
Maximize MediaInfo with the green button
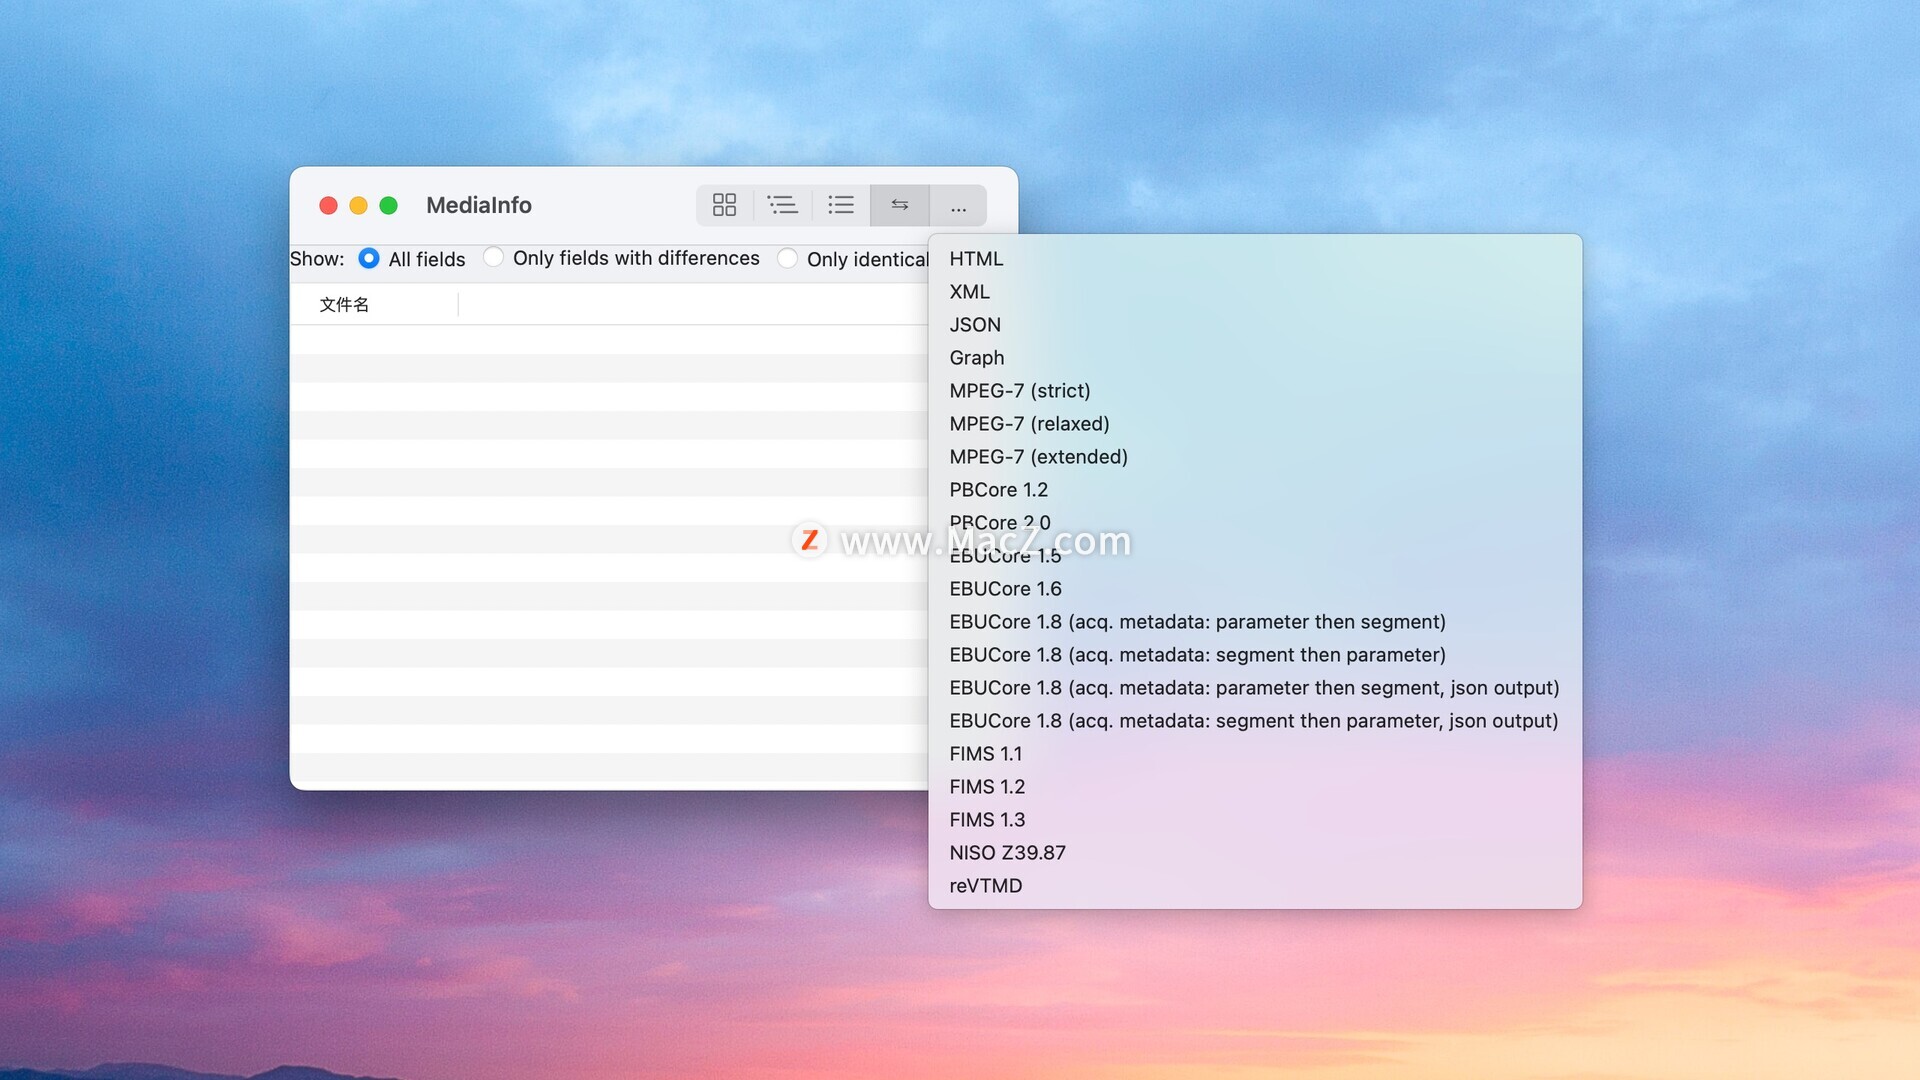click(x=389, y=205)
